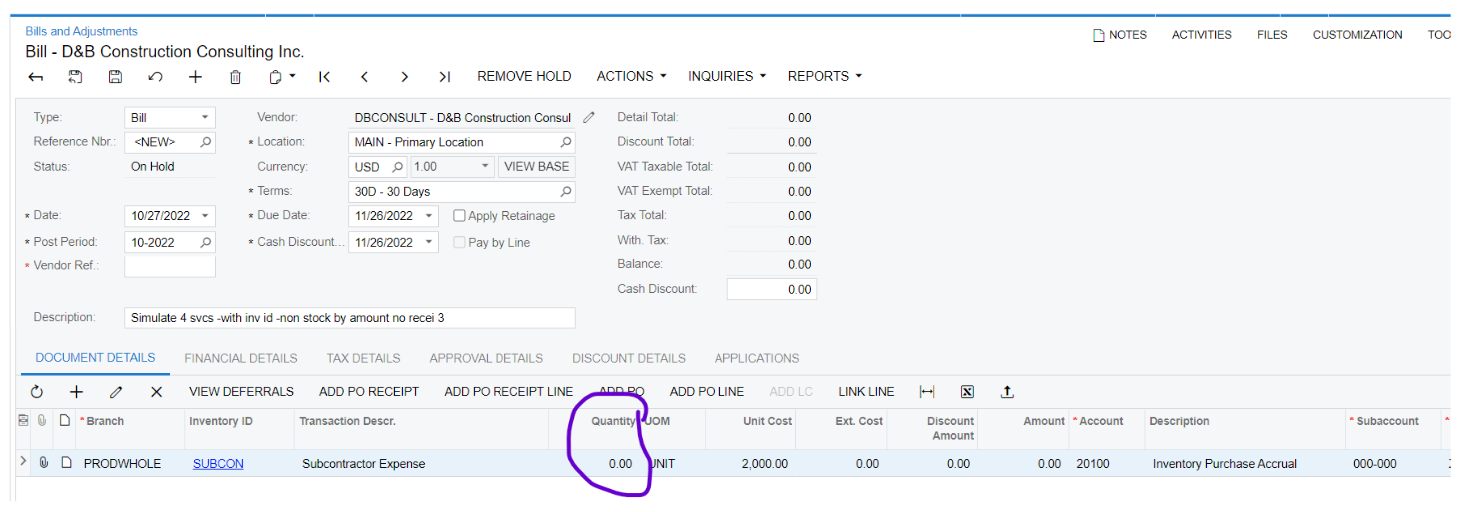Open the Cash Discount date dropdown

point(430,242)
